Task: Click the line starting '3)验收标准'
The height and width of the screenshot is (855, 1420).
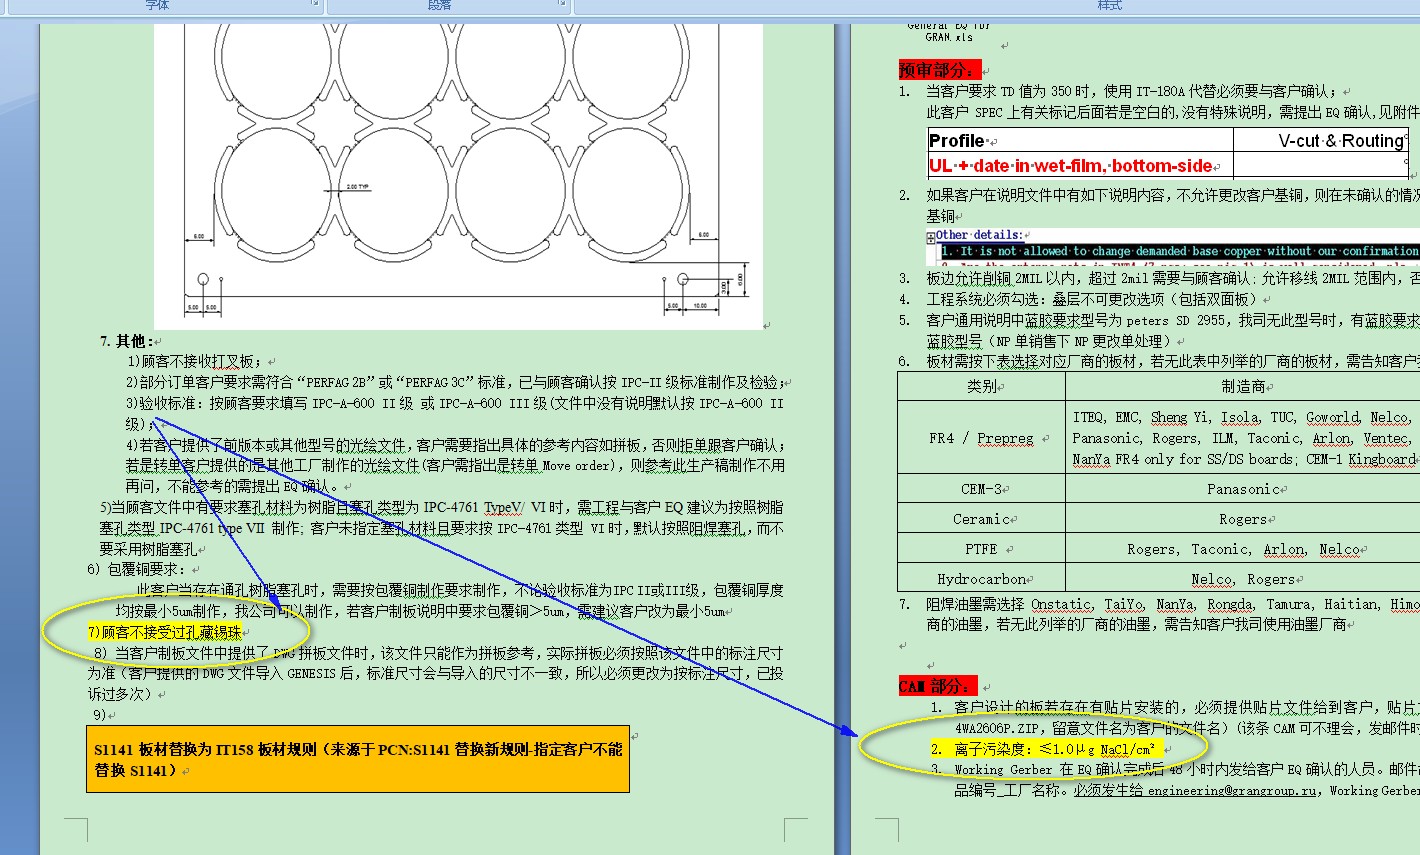Action: tap(454, 403)
